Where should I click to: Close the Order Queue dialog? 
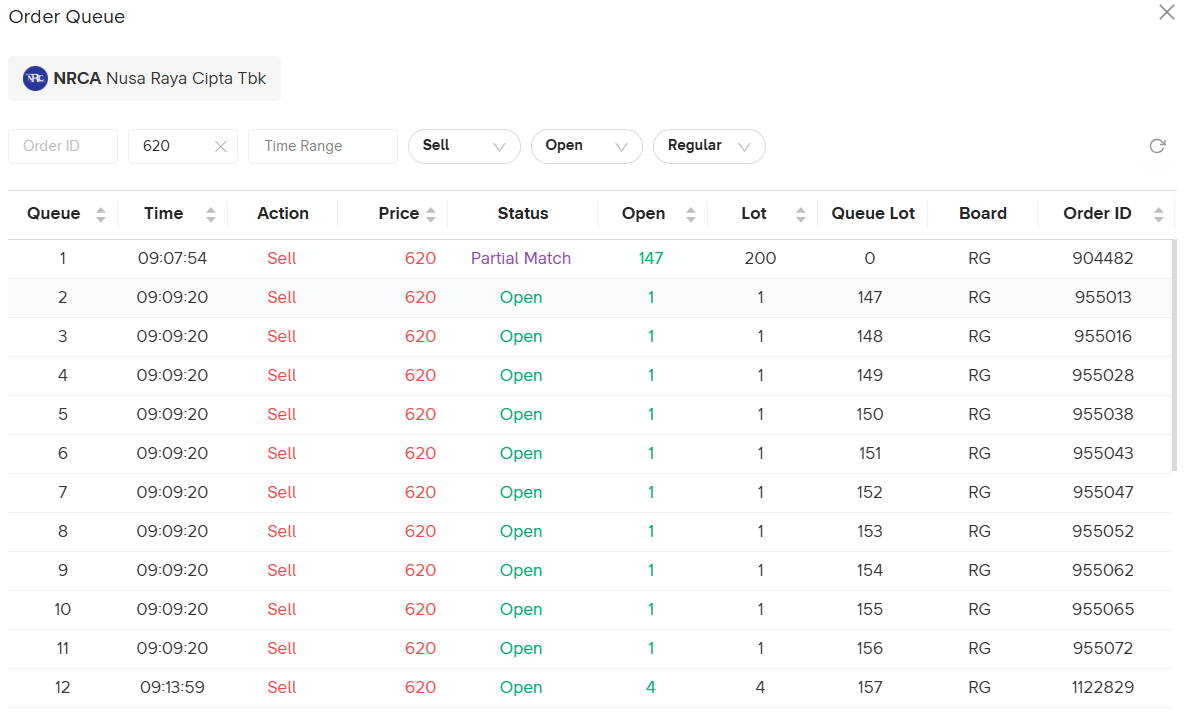1166,13
